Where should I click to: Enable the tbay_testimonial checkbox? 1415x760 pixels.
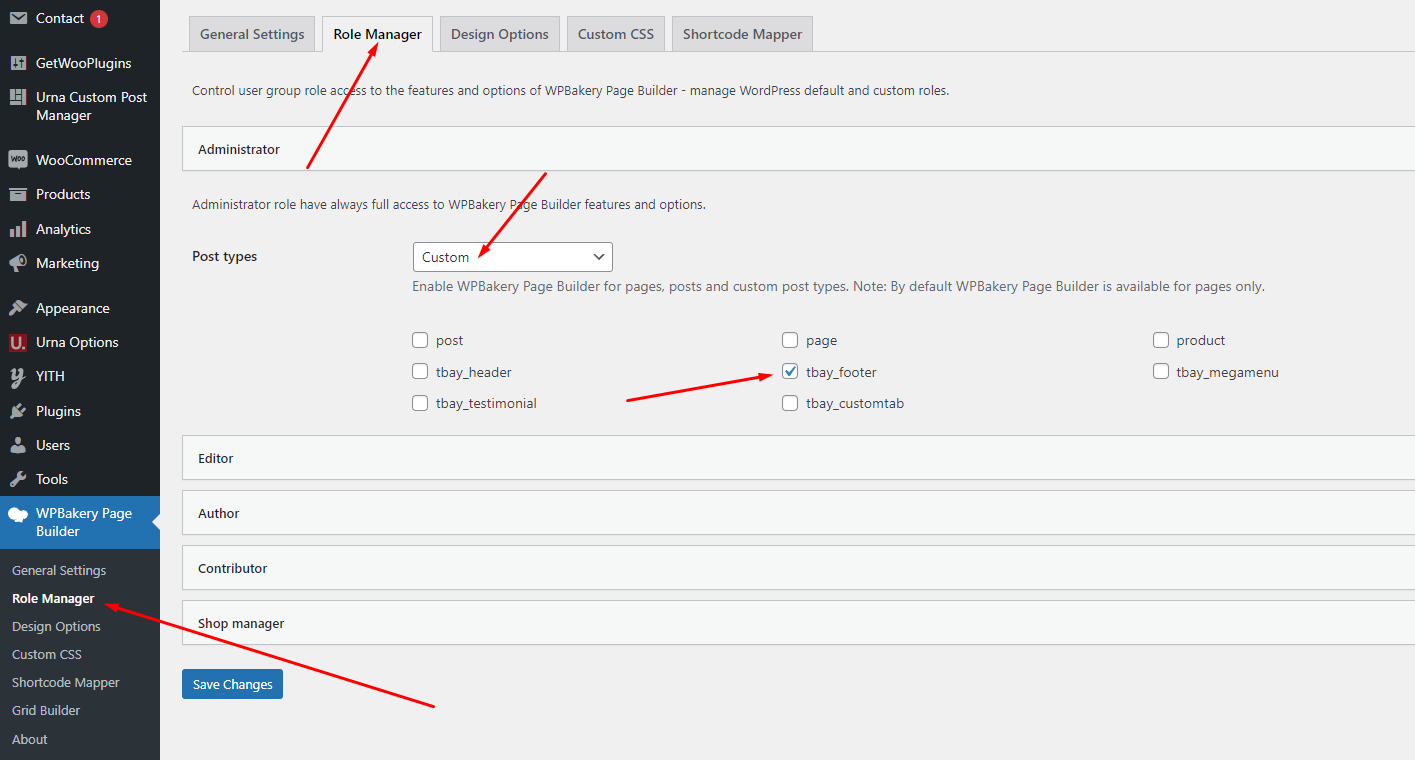pyautogui.click(x=420, y=403)
